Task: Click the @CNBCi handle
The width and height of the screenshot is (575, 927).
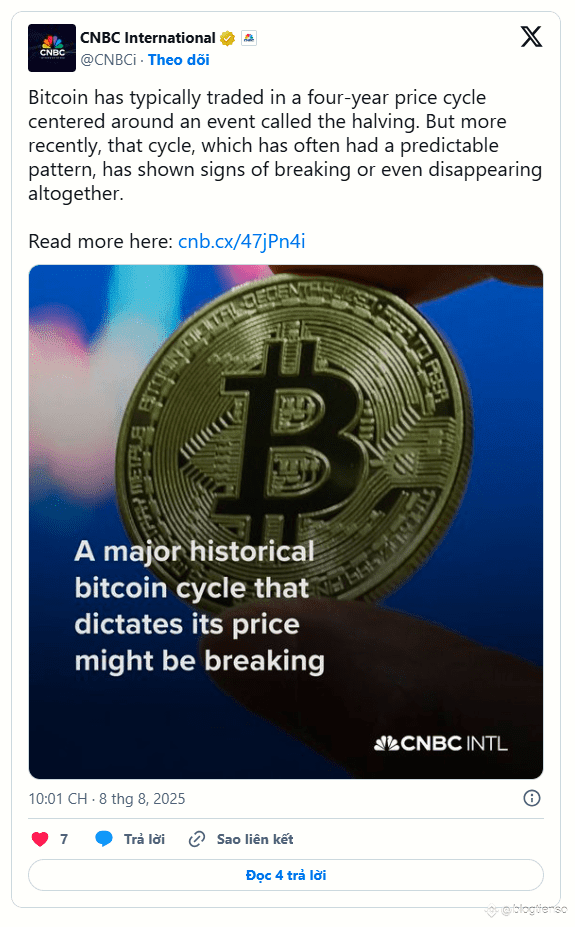Action: coord(108,60)
